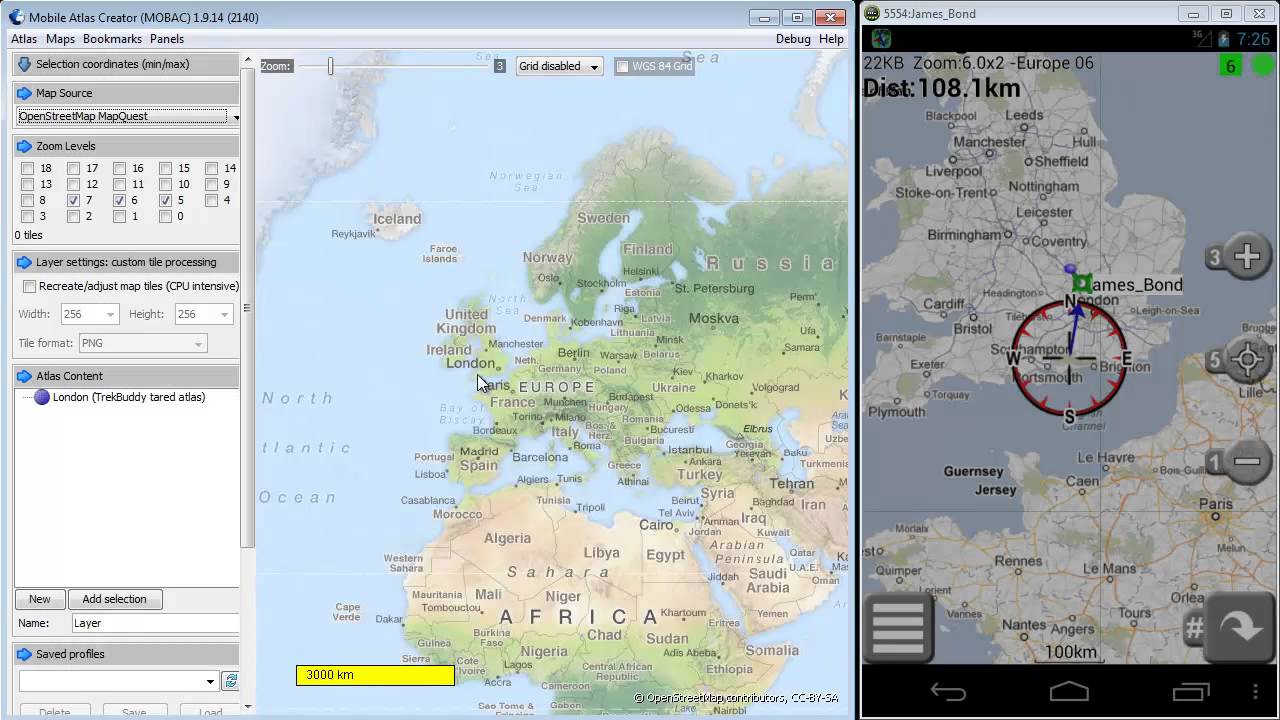Screen dimensions: 1280x720
Task: Open the tile Height dropdown
Action: pos(203,314)
